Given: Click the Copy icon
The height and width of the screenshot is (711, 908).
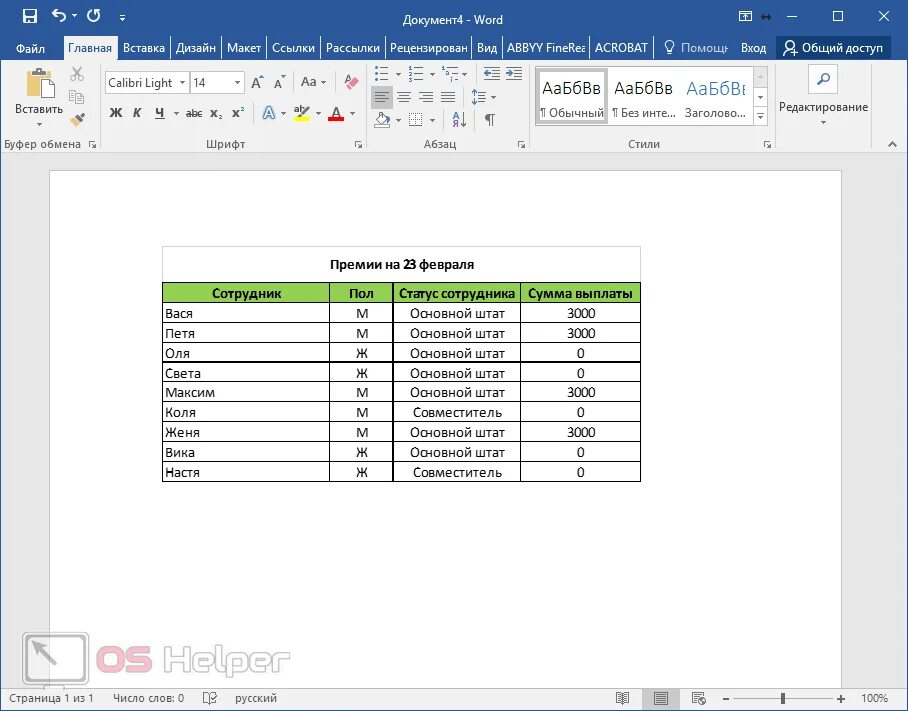Looking at the screenshot, I should 77,97.
